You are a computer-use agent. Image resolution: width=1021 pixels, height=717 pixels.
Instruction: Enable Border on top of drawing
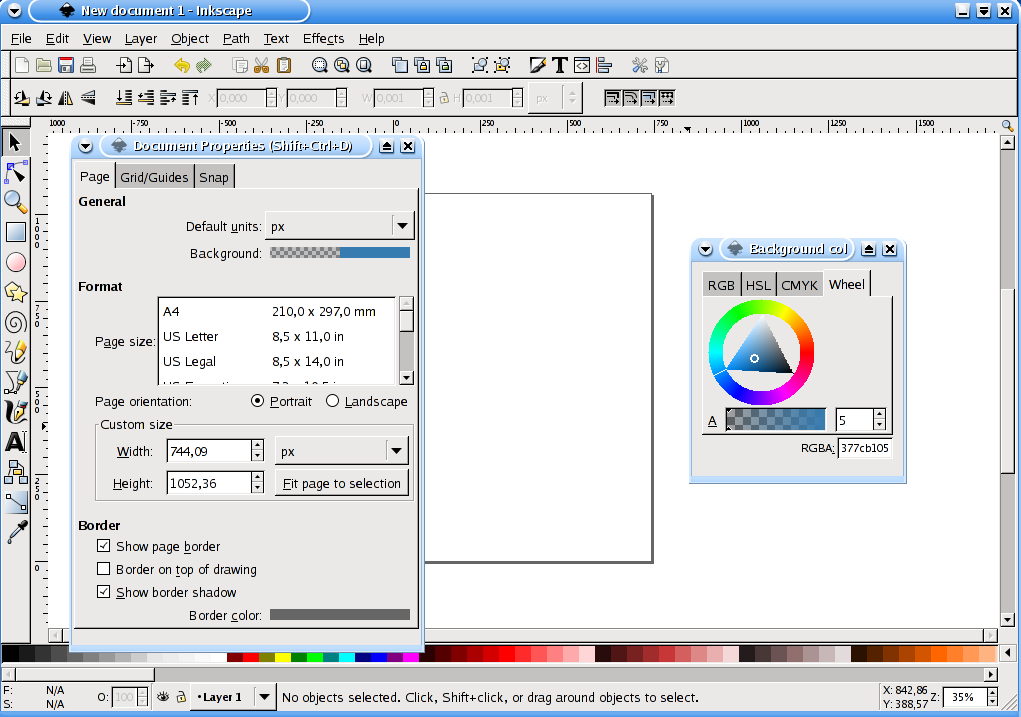(x=103, y=569)
